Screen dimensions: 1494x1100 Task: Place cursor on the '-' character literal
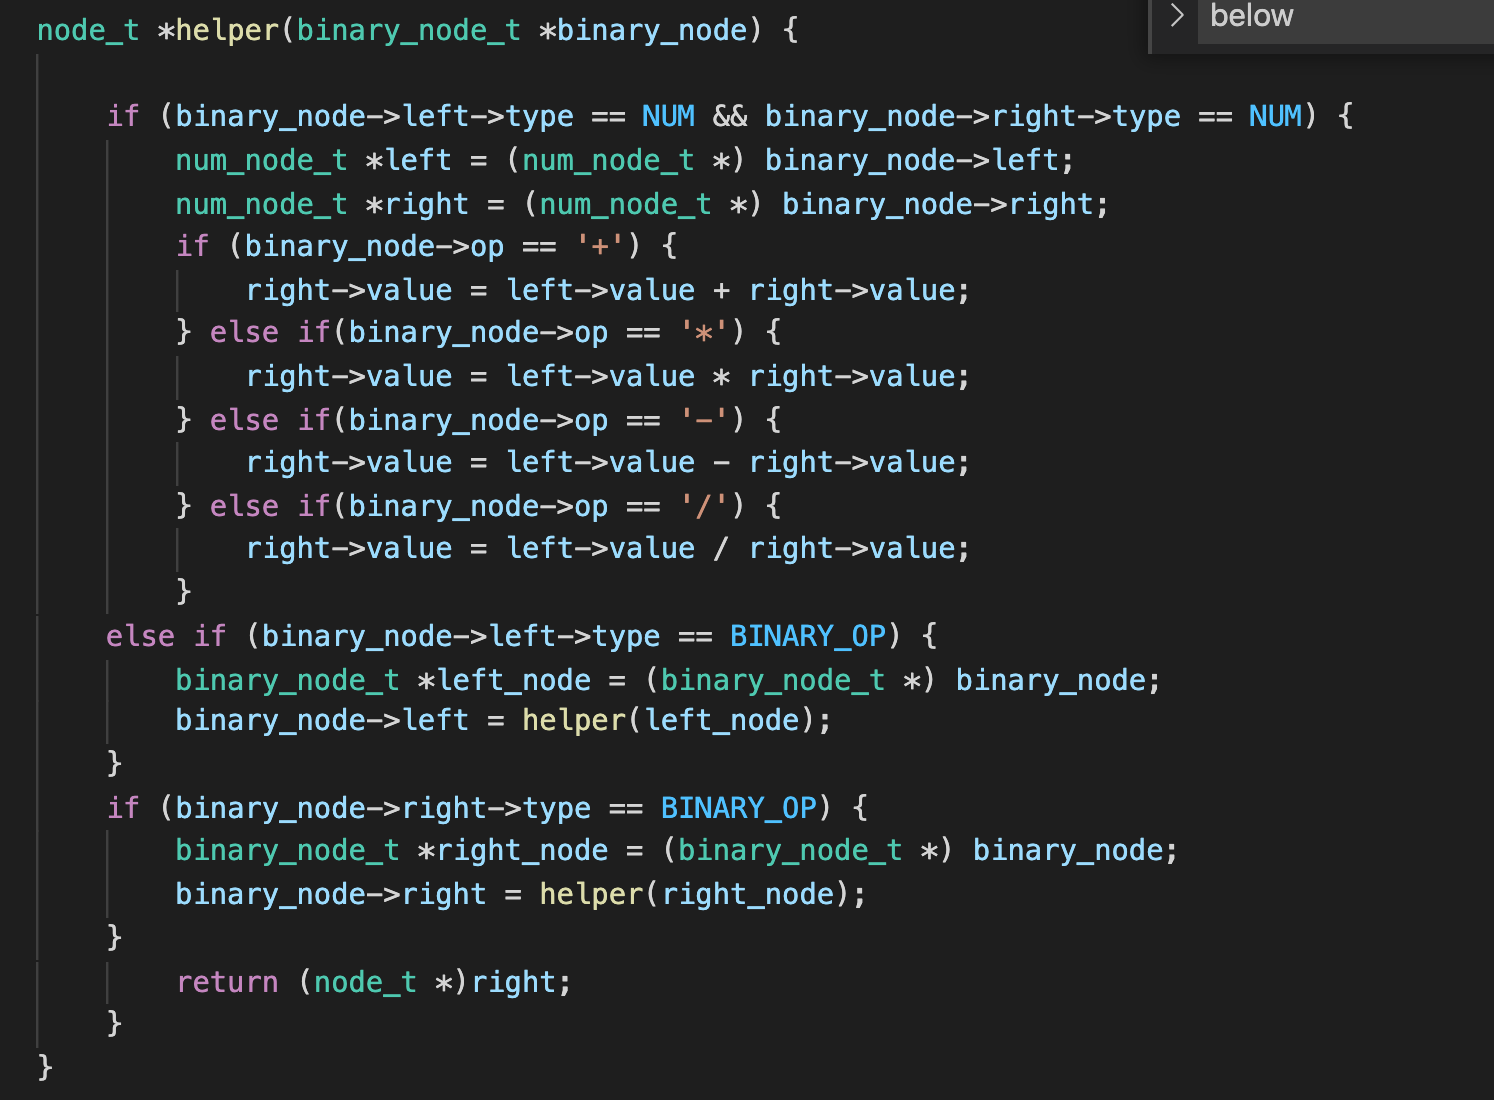point(704,420)
